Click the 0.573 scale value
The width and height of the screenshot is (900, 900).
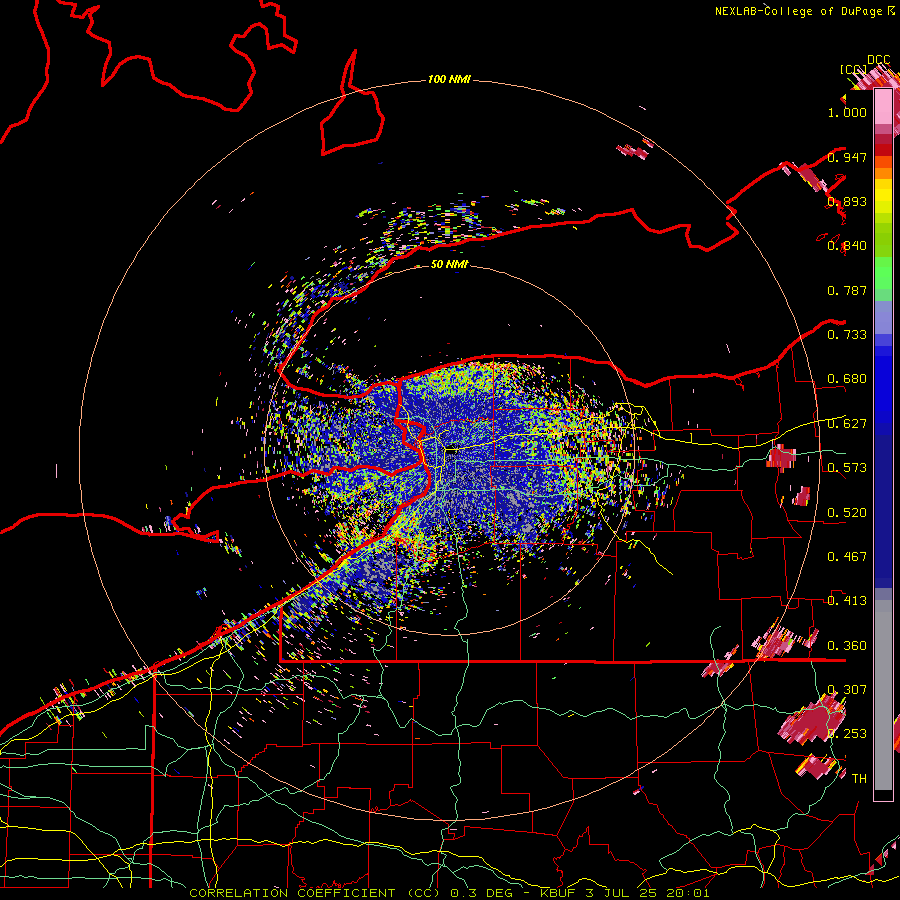pyautogui.click(x=847, y=468)
